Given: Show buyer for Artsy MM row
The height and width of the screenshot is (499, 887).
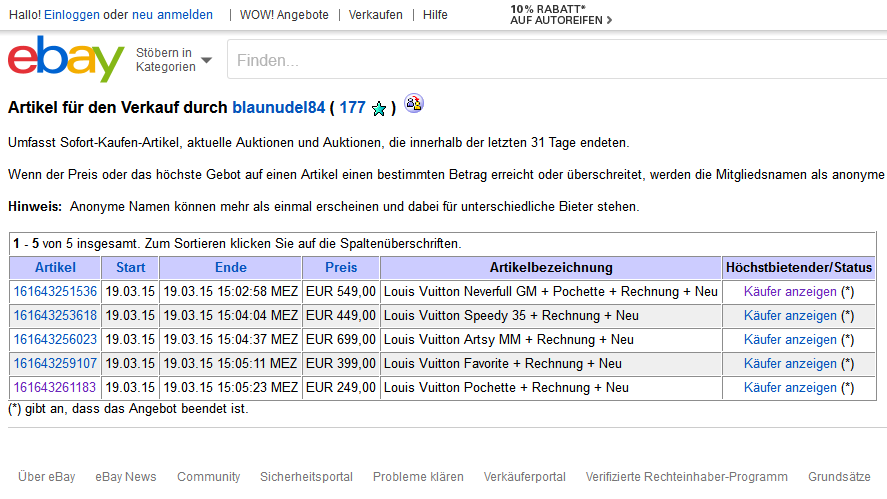Looking at the screenshot, I should coord(790,339).
